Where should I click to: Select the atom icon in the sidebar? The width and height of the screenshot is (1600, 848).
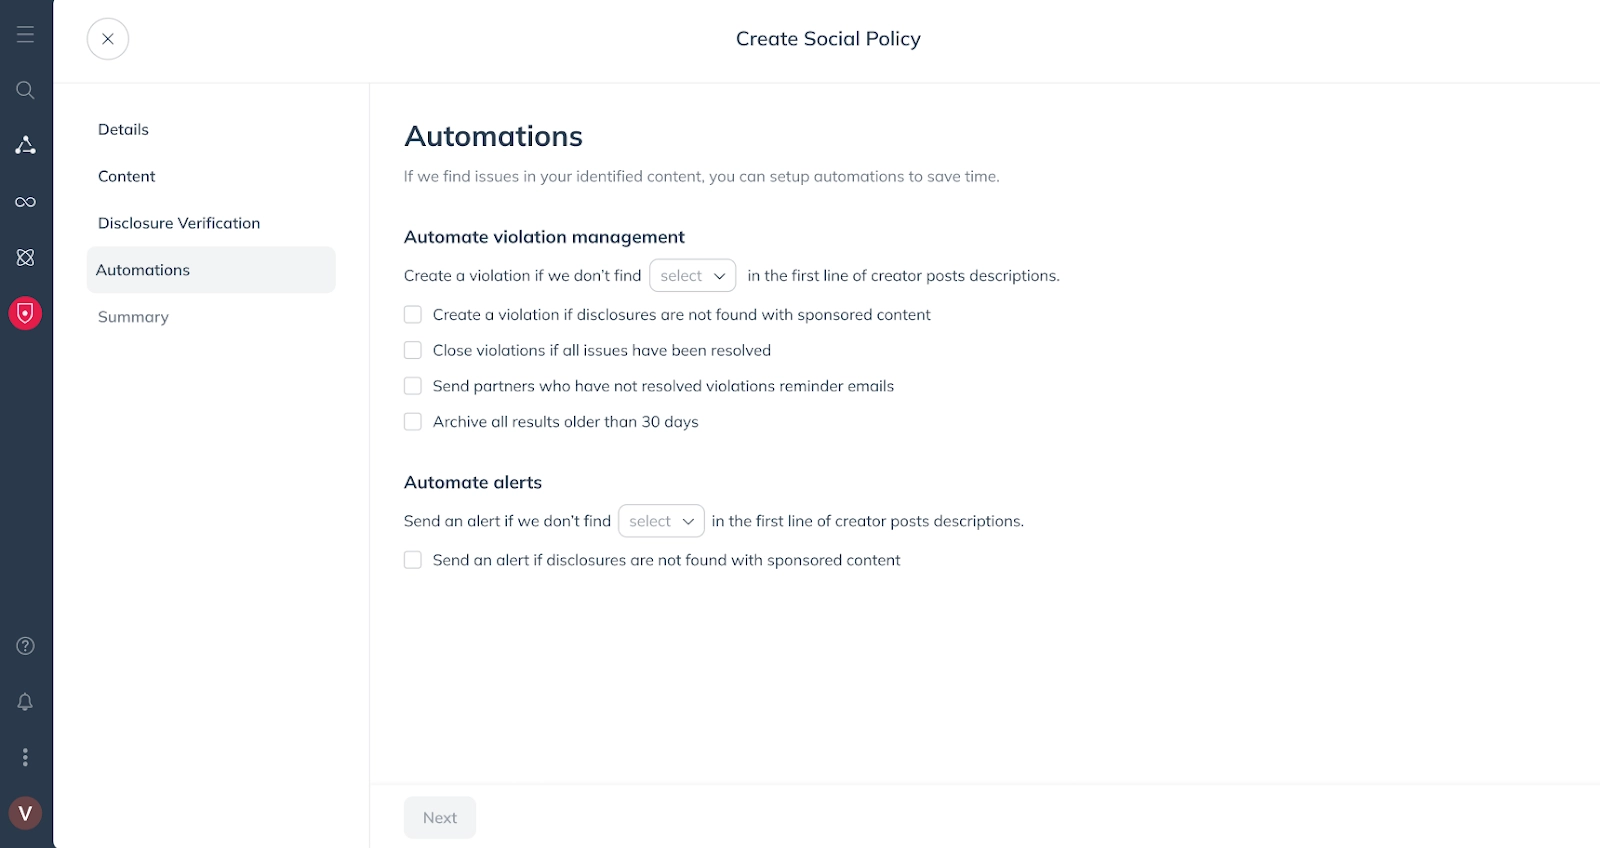point(25,257)
